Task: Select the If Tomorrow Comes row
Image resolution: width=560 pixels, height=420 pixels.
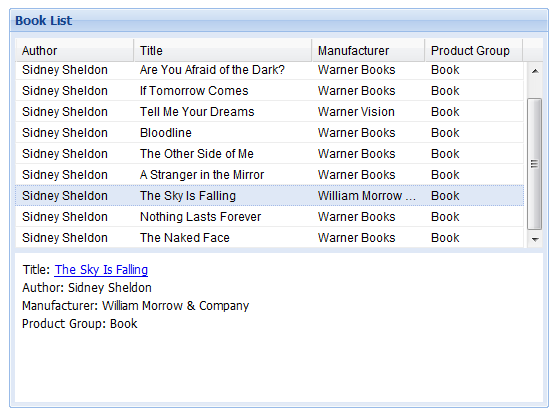Action: pos(270,91)
